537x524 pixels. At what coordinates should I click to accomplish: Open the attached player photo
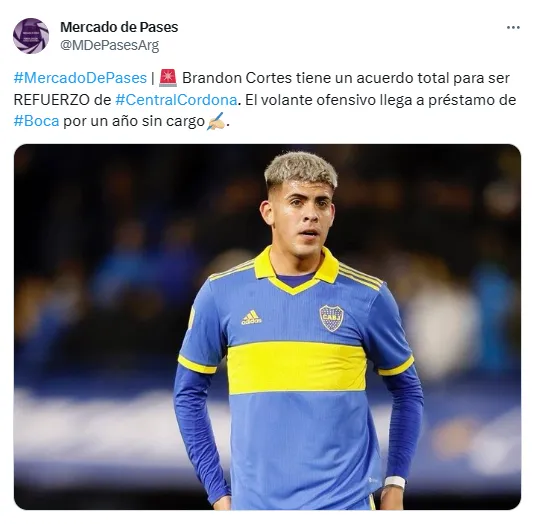tap(267, 327)
